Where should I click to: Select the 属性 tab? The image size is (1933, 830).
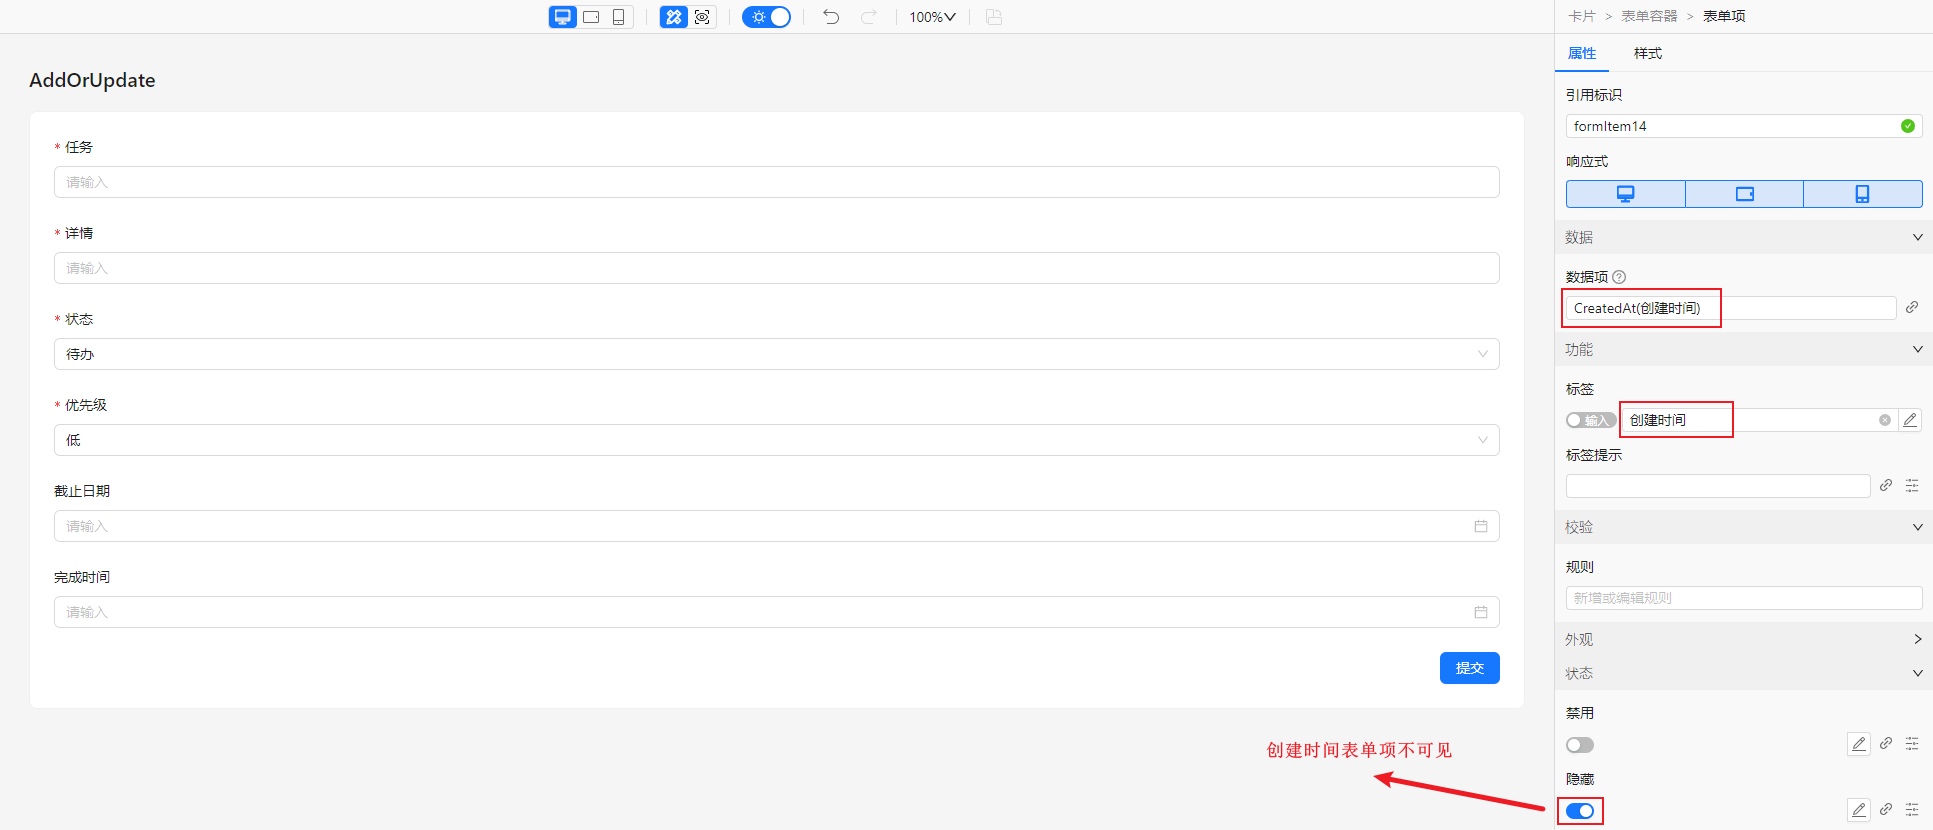1582,53
